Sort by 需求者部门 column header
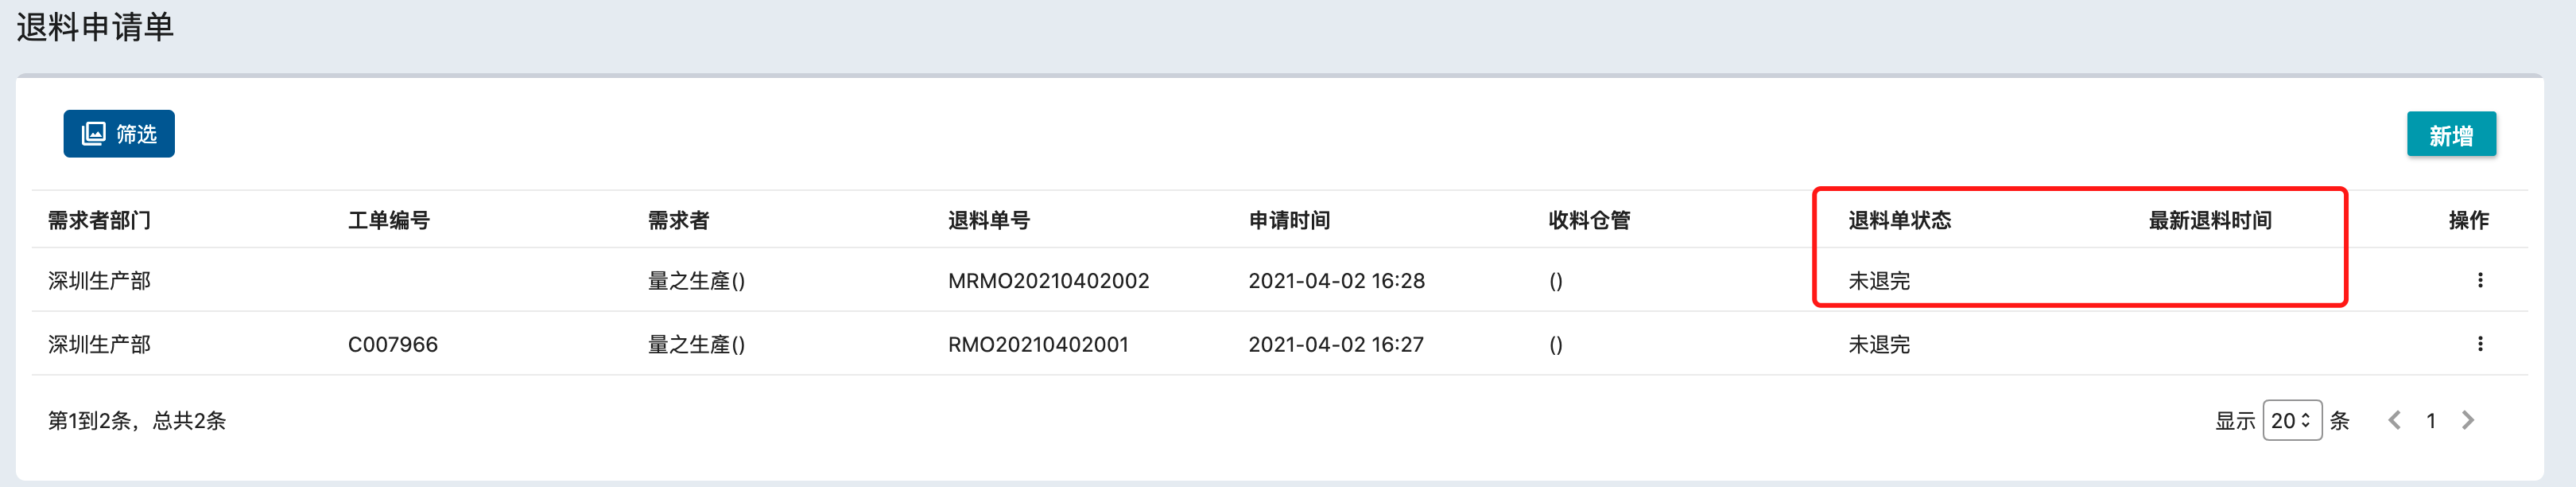 click(100, 220)
